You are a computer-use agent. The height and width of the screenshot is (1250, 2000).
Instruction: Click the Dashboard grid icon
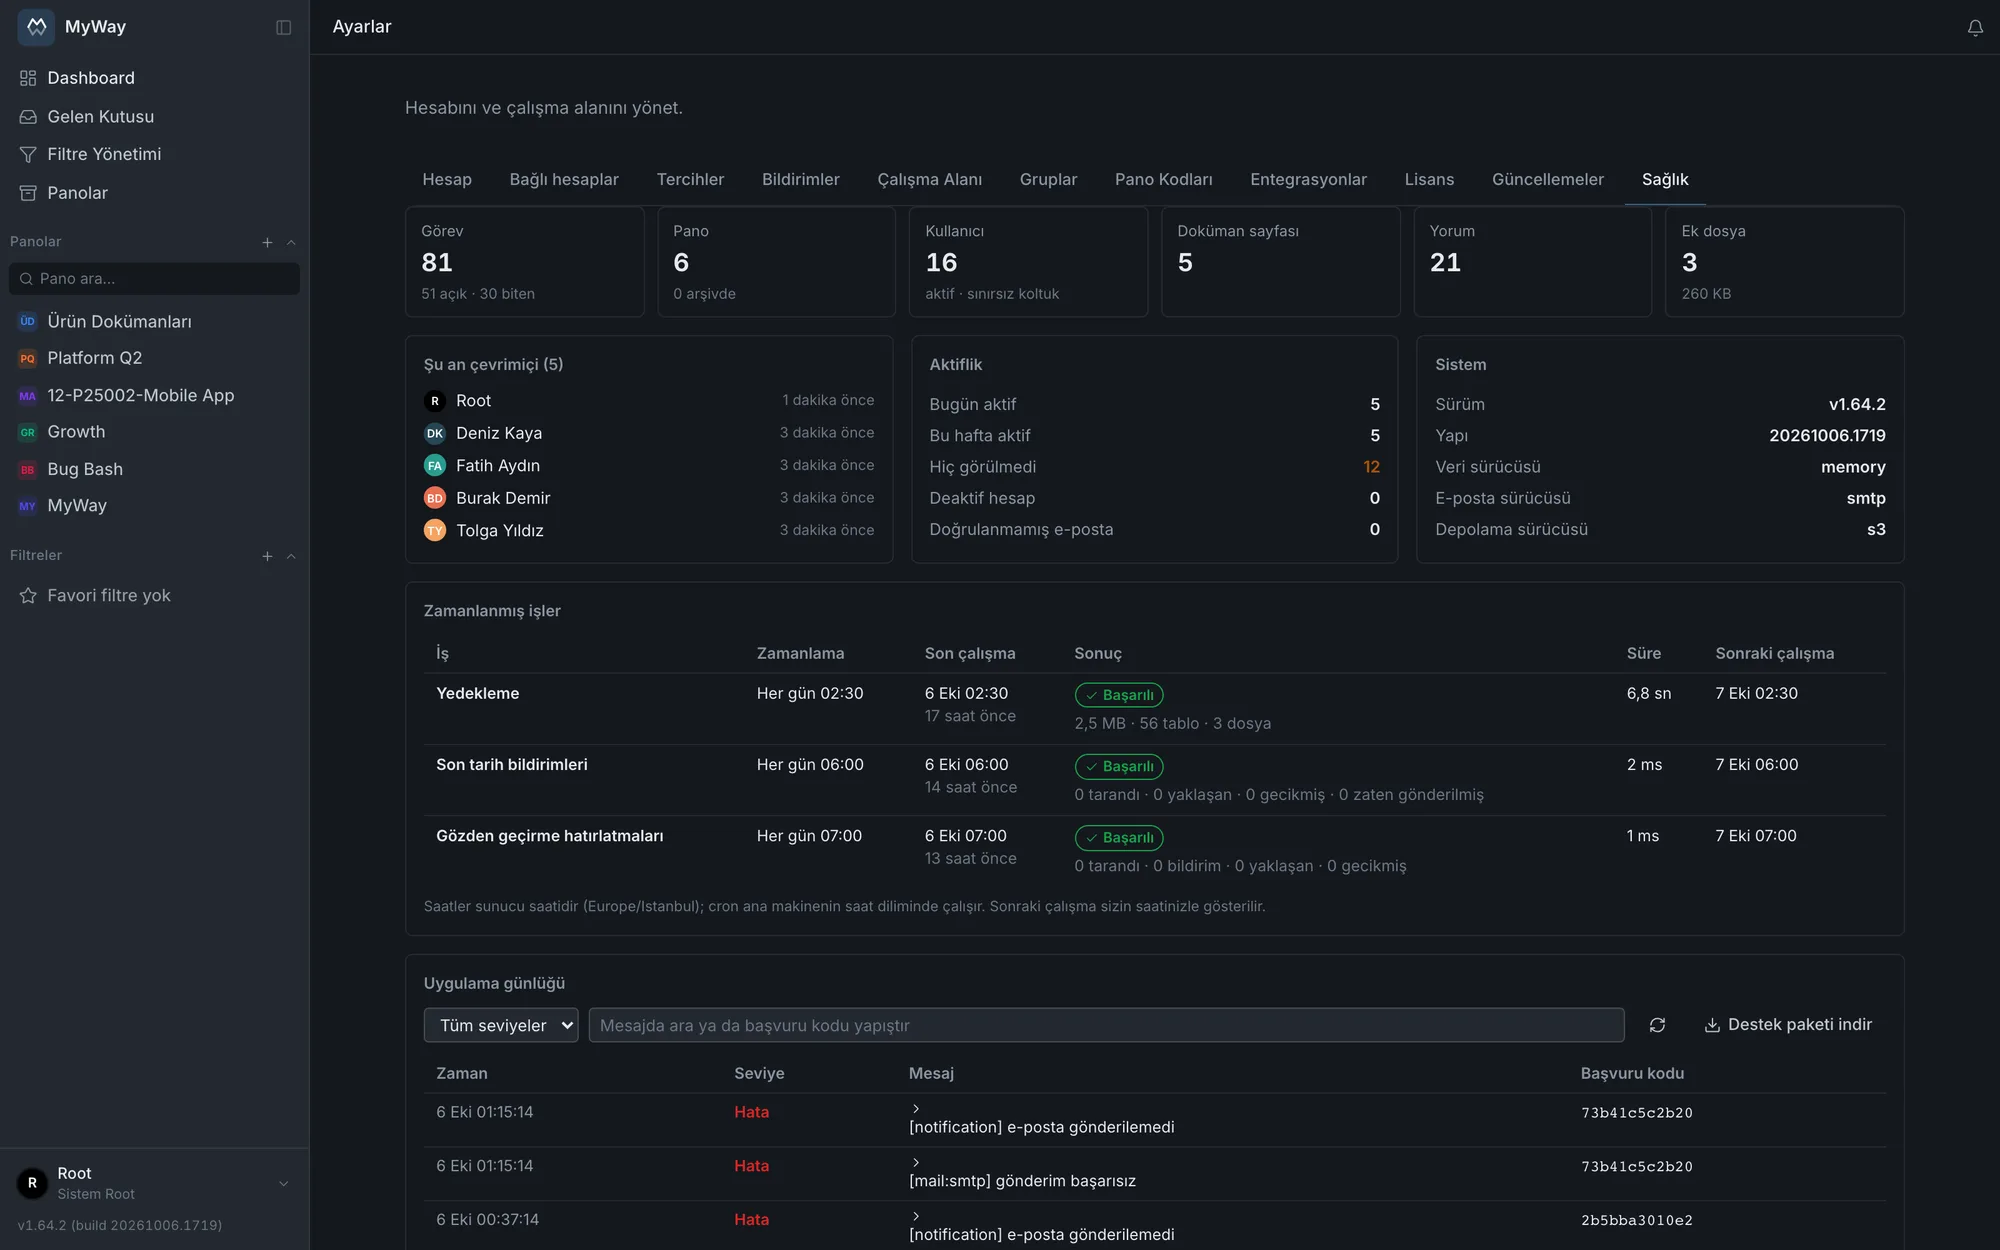pos(28,78)
